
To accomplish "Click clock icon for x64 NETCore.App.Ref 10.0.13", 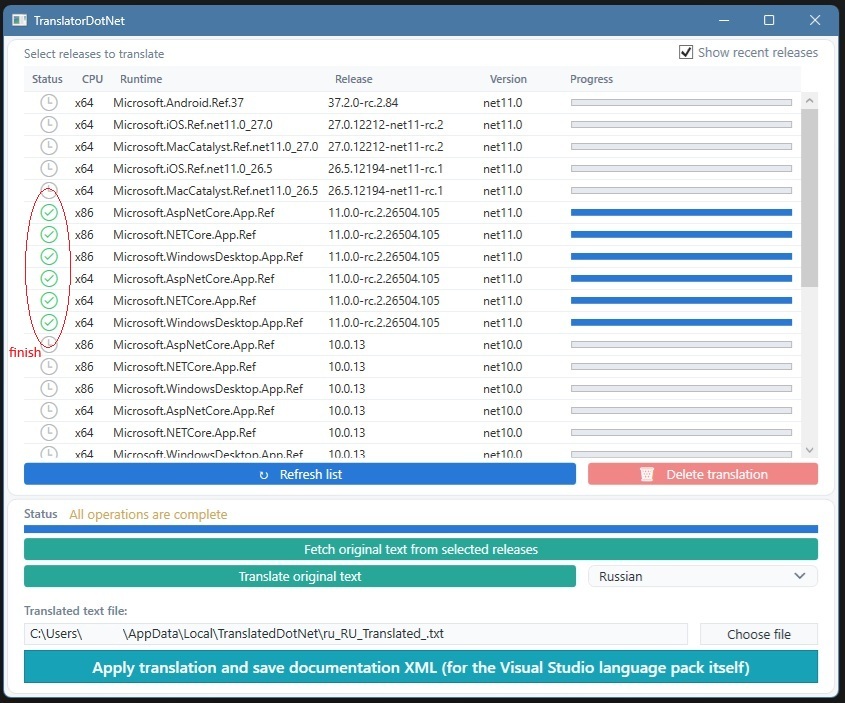I will point(49,433).
